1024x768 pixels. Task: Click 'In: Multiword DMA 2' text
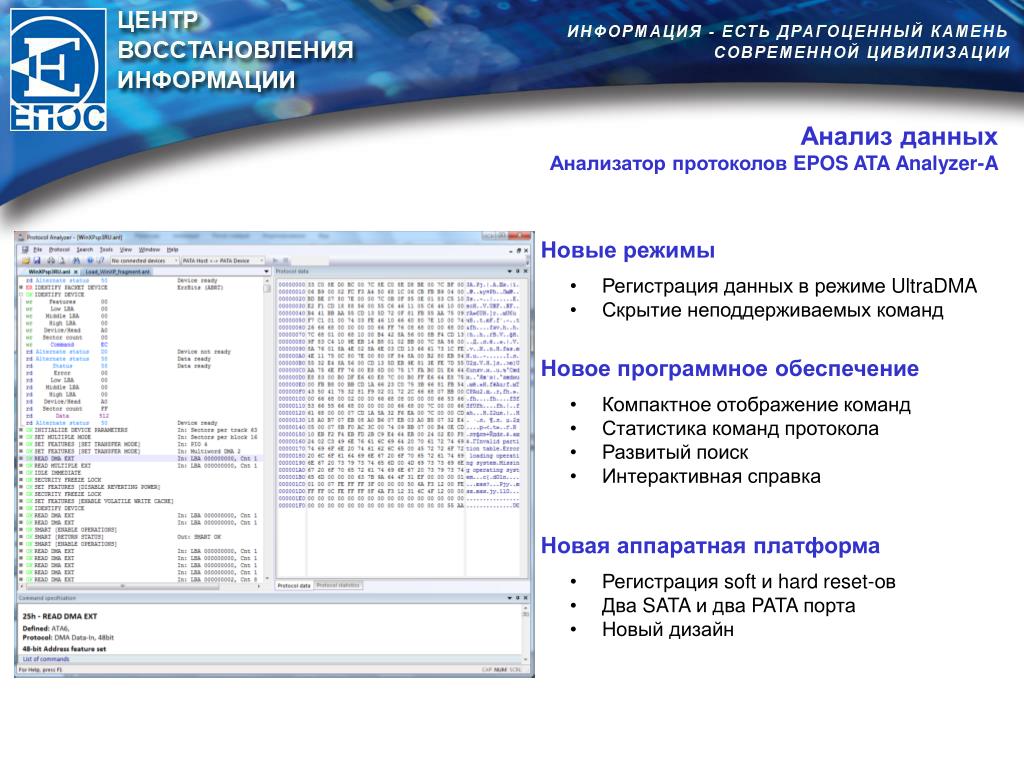208,451
